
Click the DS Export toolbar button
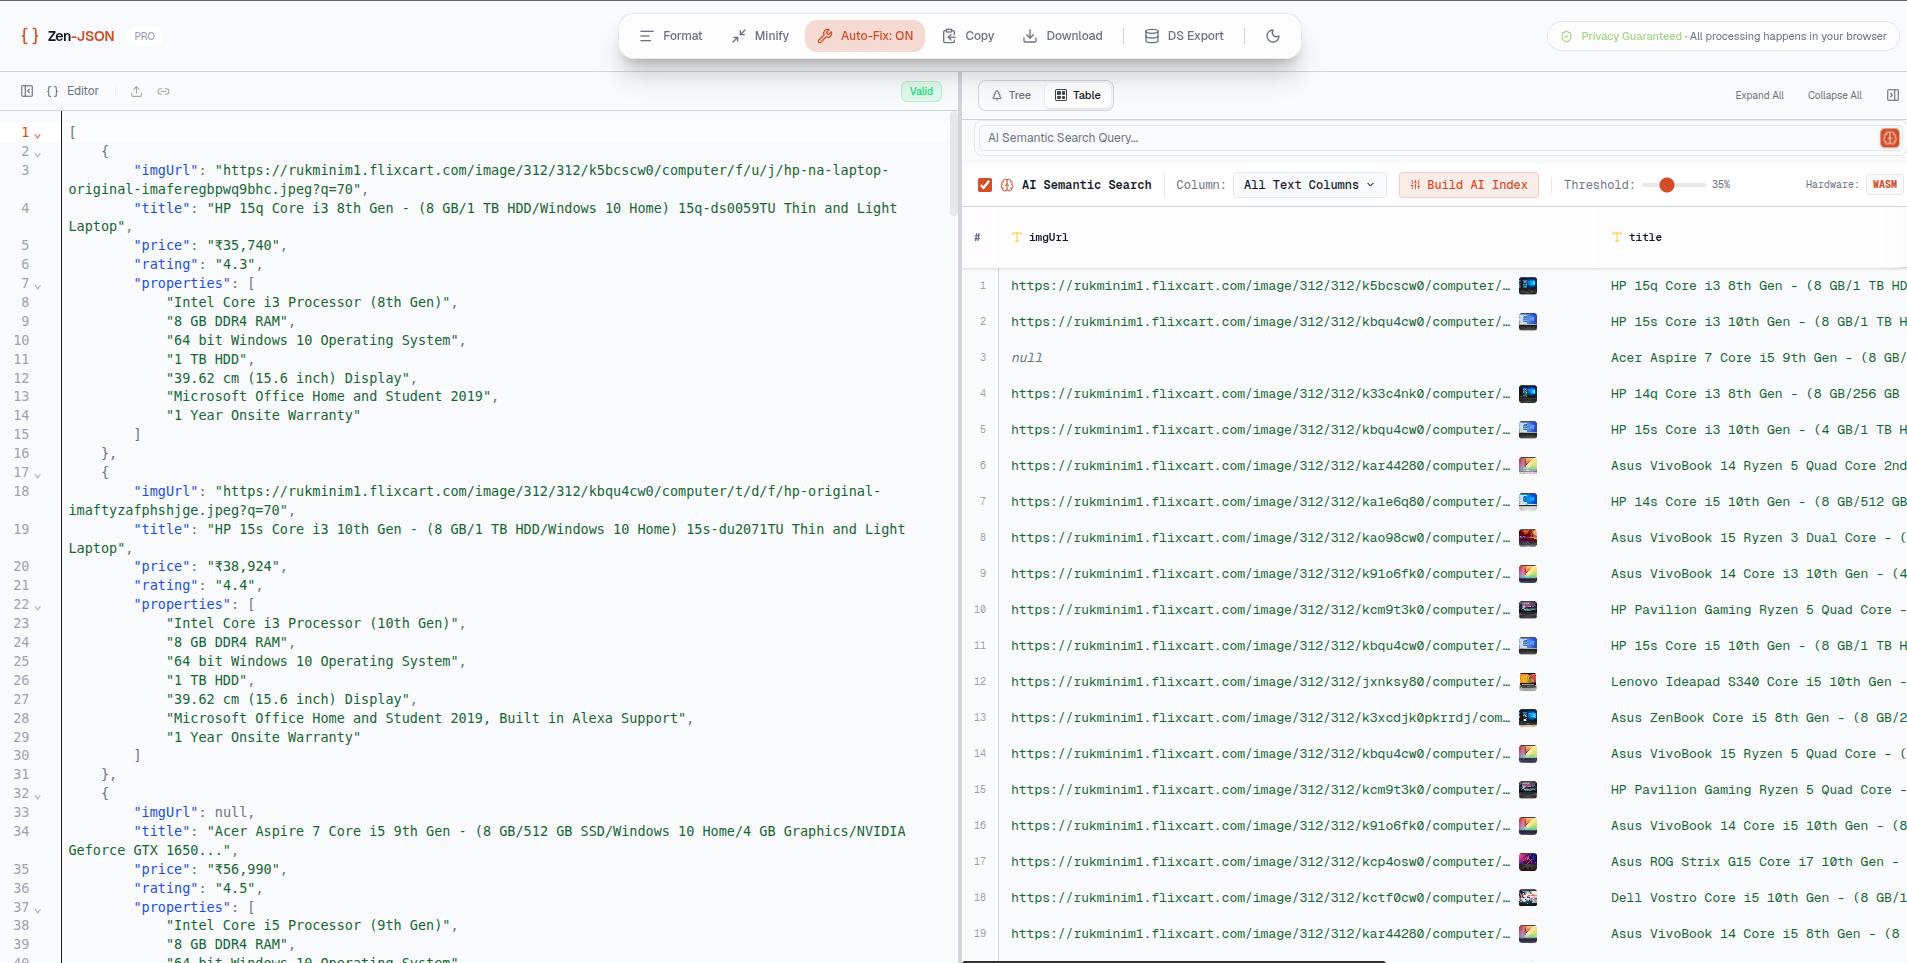click(x=1184, y=36)
